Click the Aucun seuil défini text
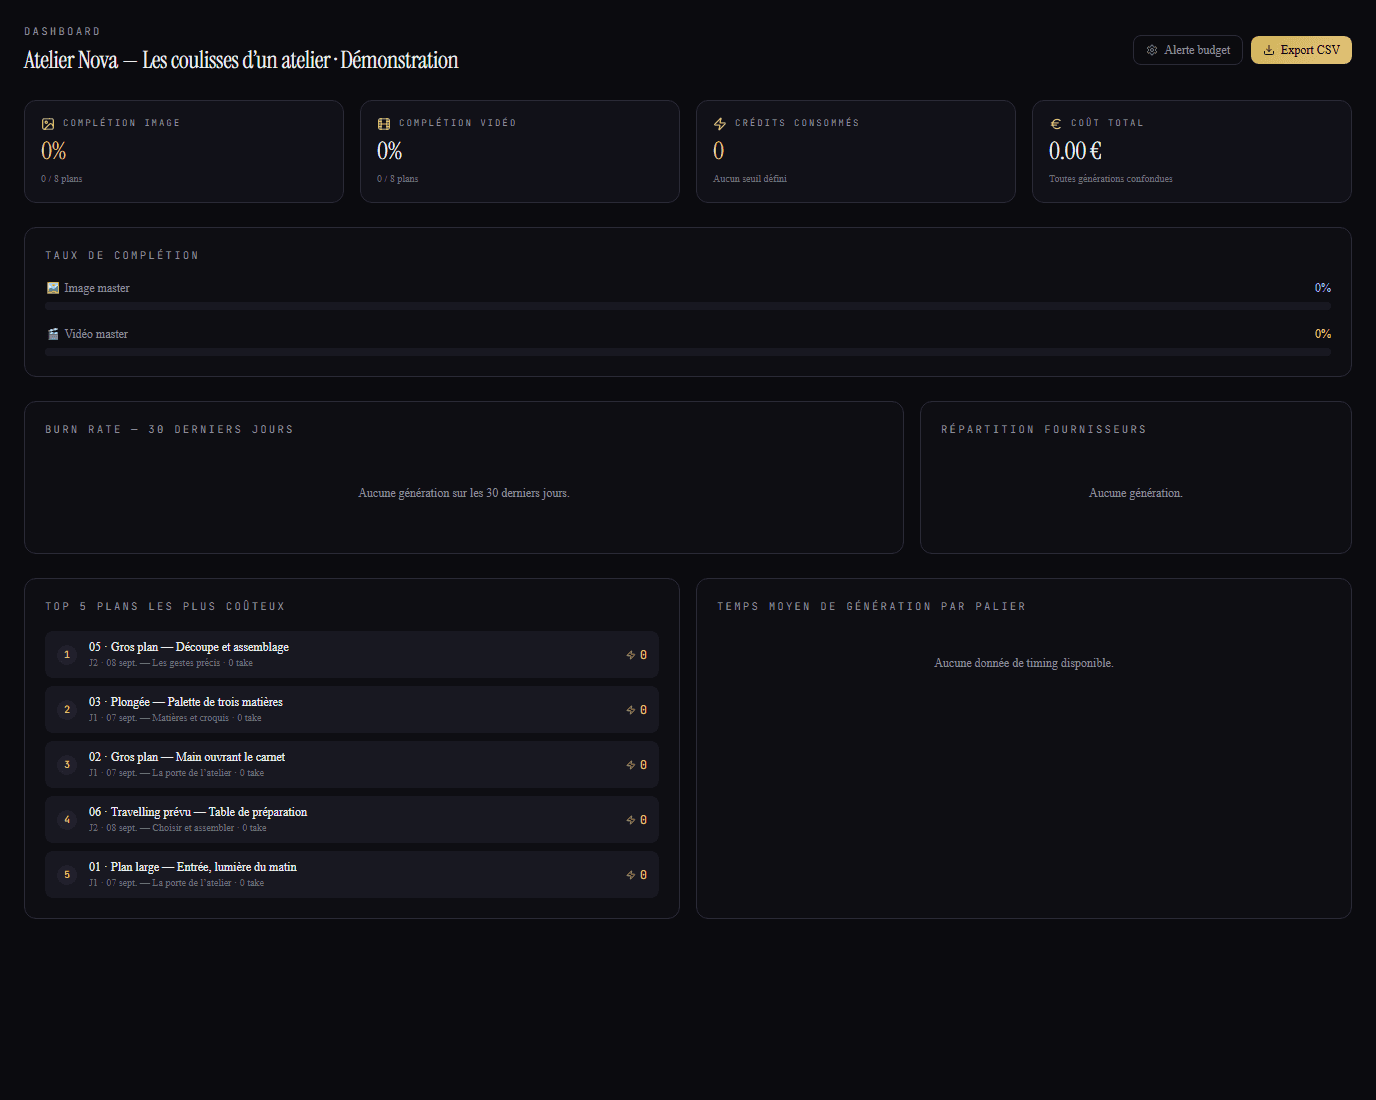 click(750, 179)
